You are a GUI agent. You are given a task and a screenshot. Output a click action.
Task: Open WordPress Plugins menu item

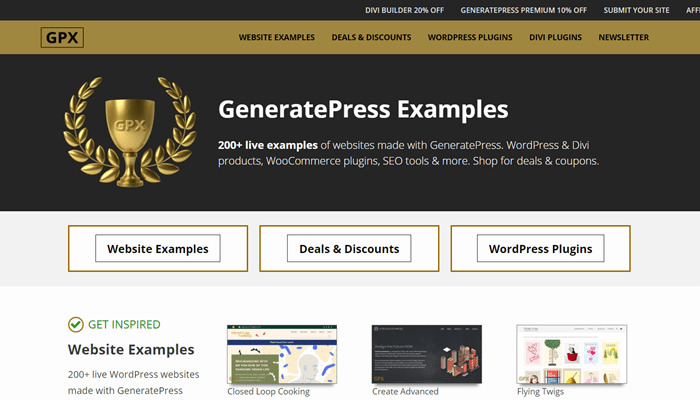click(470, 38)
